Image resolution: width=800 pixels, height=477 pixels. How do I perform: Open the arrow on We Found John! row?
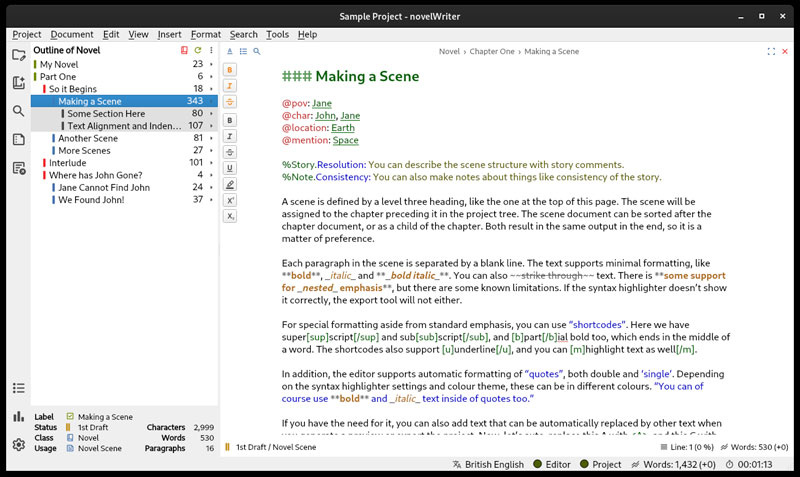(x=211, y=199)
